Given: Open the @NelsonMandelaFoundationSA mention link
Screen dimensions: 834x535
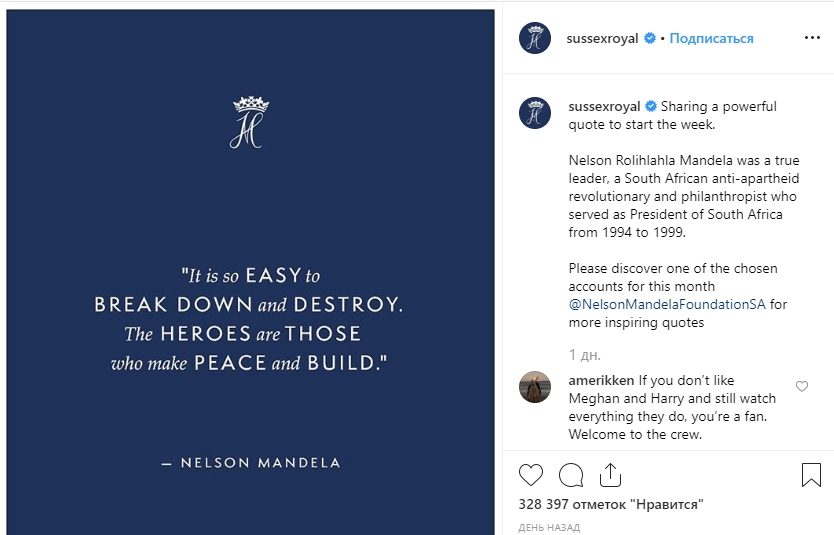Looking at the screenshot, I should coord(667,305).
